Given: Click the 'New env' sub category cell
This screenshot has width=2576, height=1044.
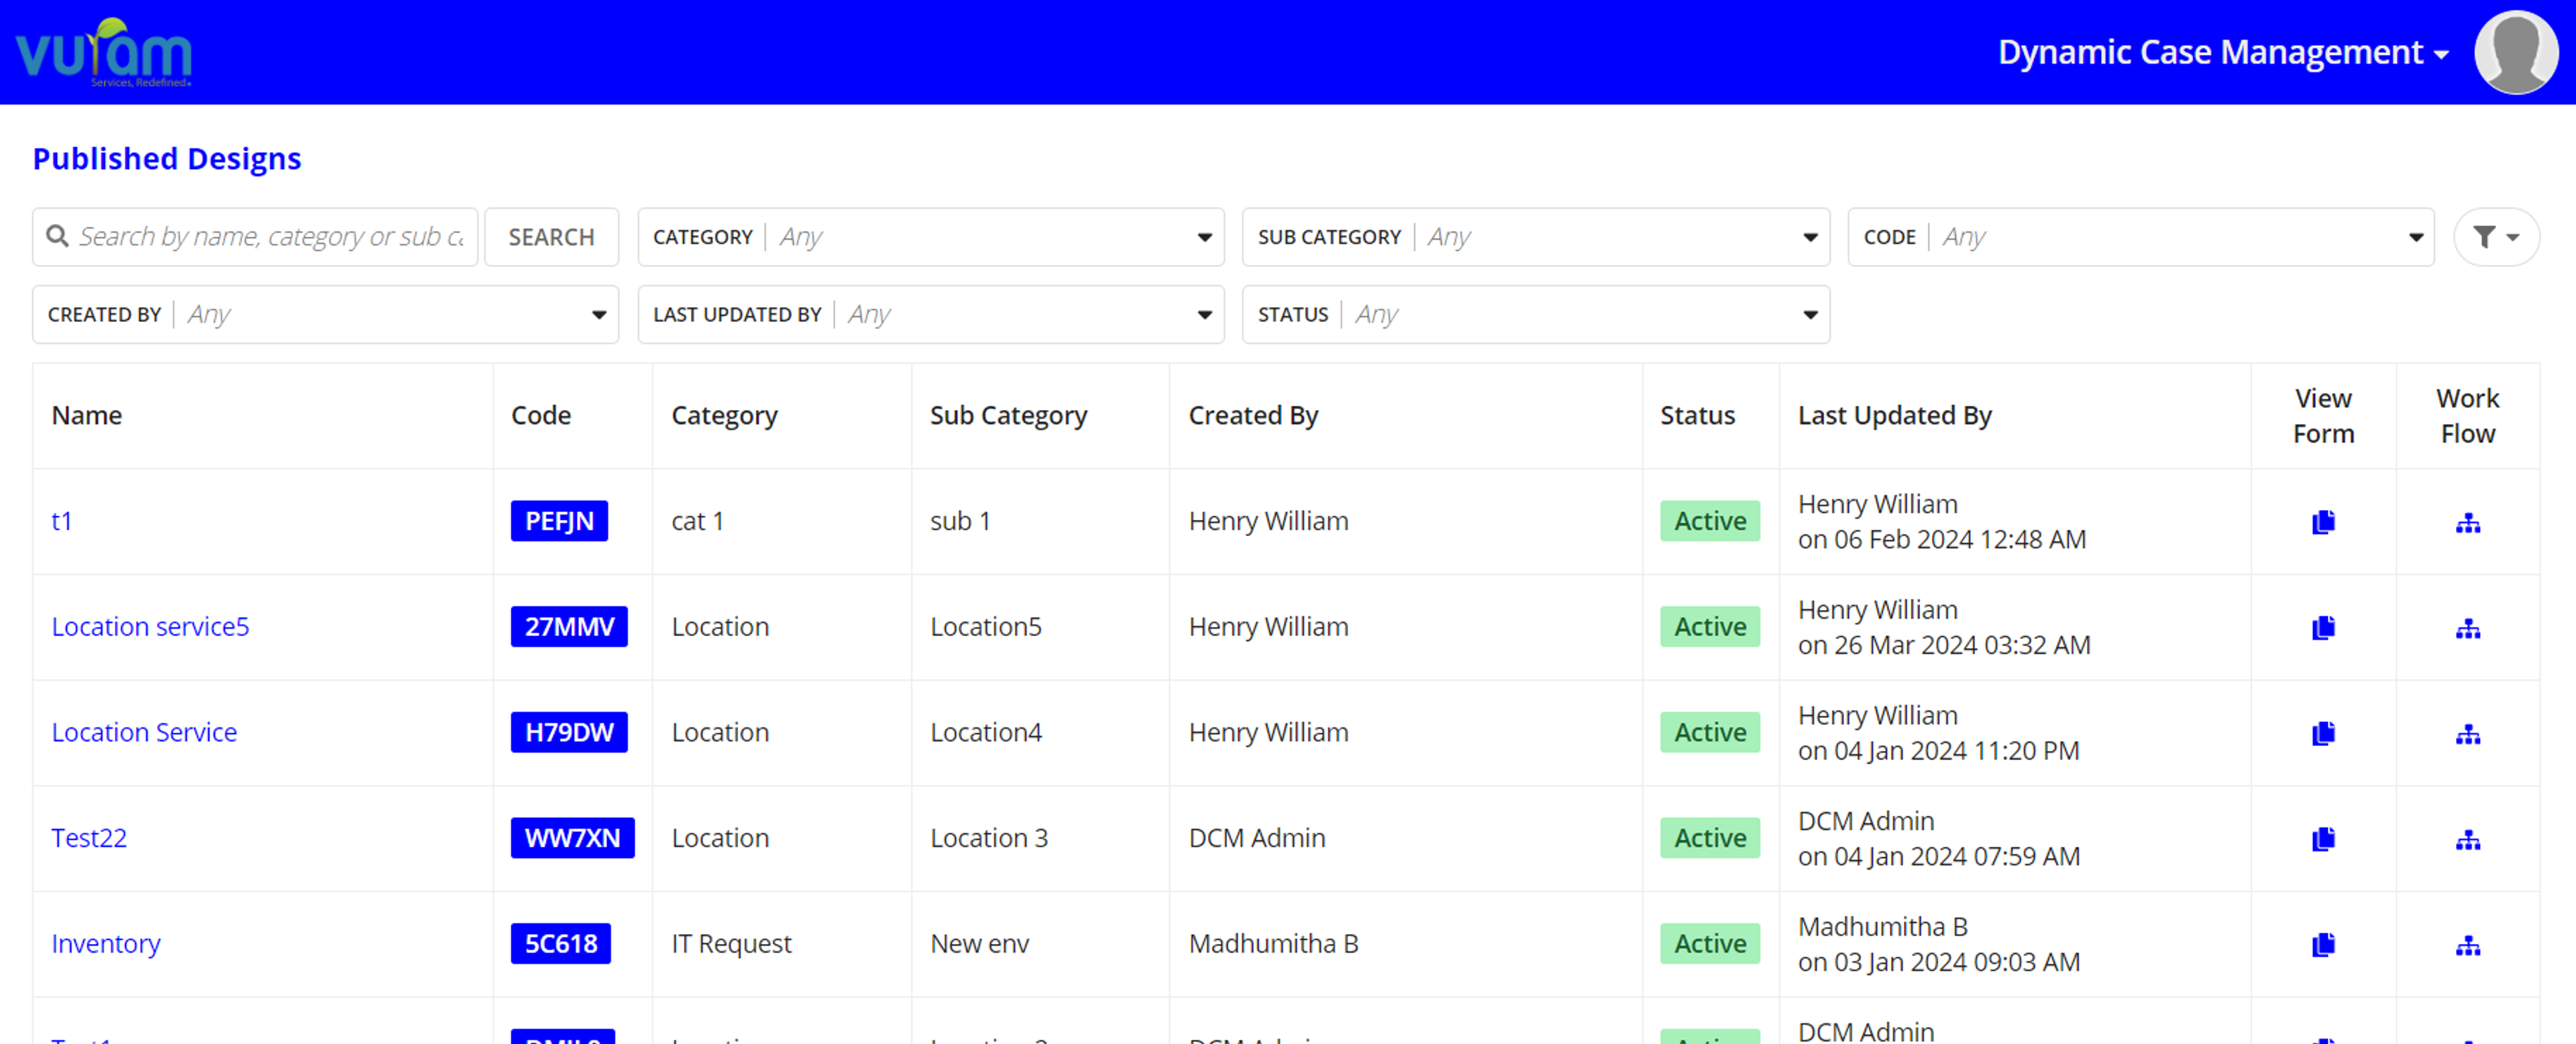Looking at the screenshot, I should (x=979, y=944).
